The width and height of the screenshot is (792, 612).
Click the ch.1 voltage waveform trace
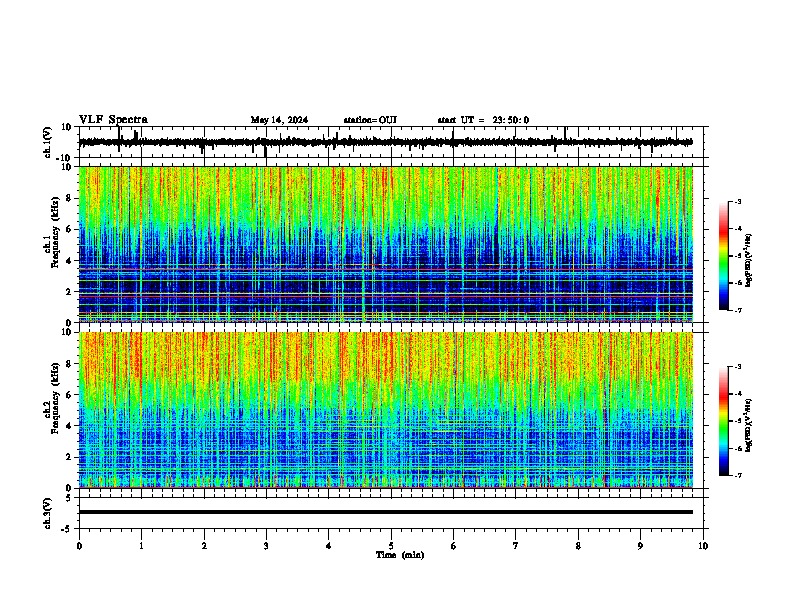click(385, 142)
